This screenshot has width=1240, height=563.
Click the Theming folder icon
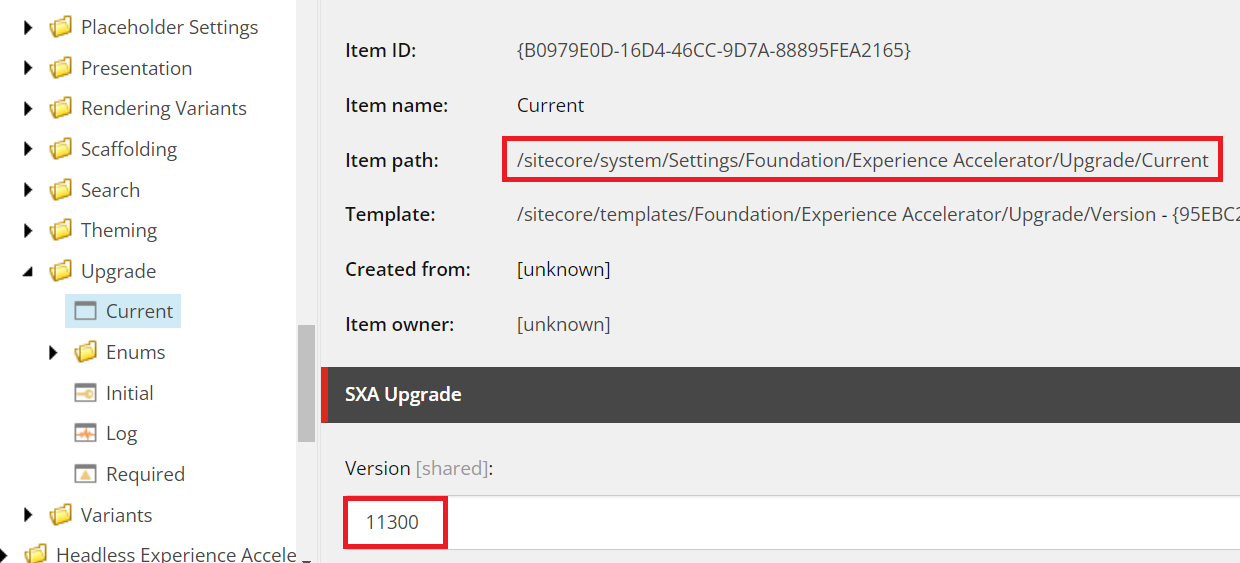coord(61,230)
